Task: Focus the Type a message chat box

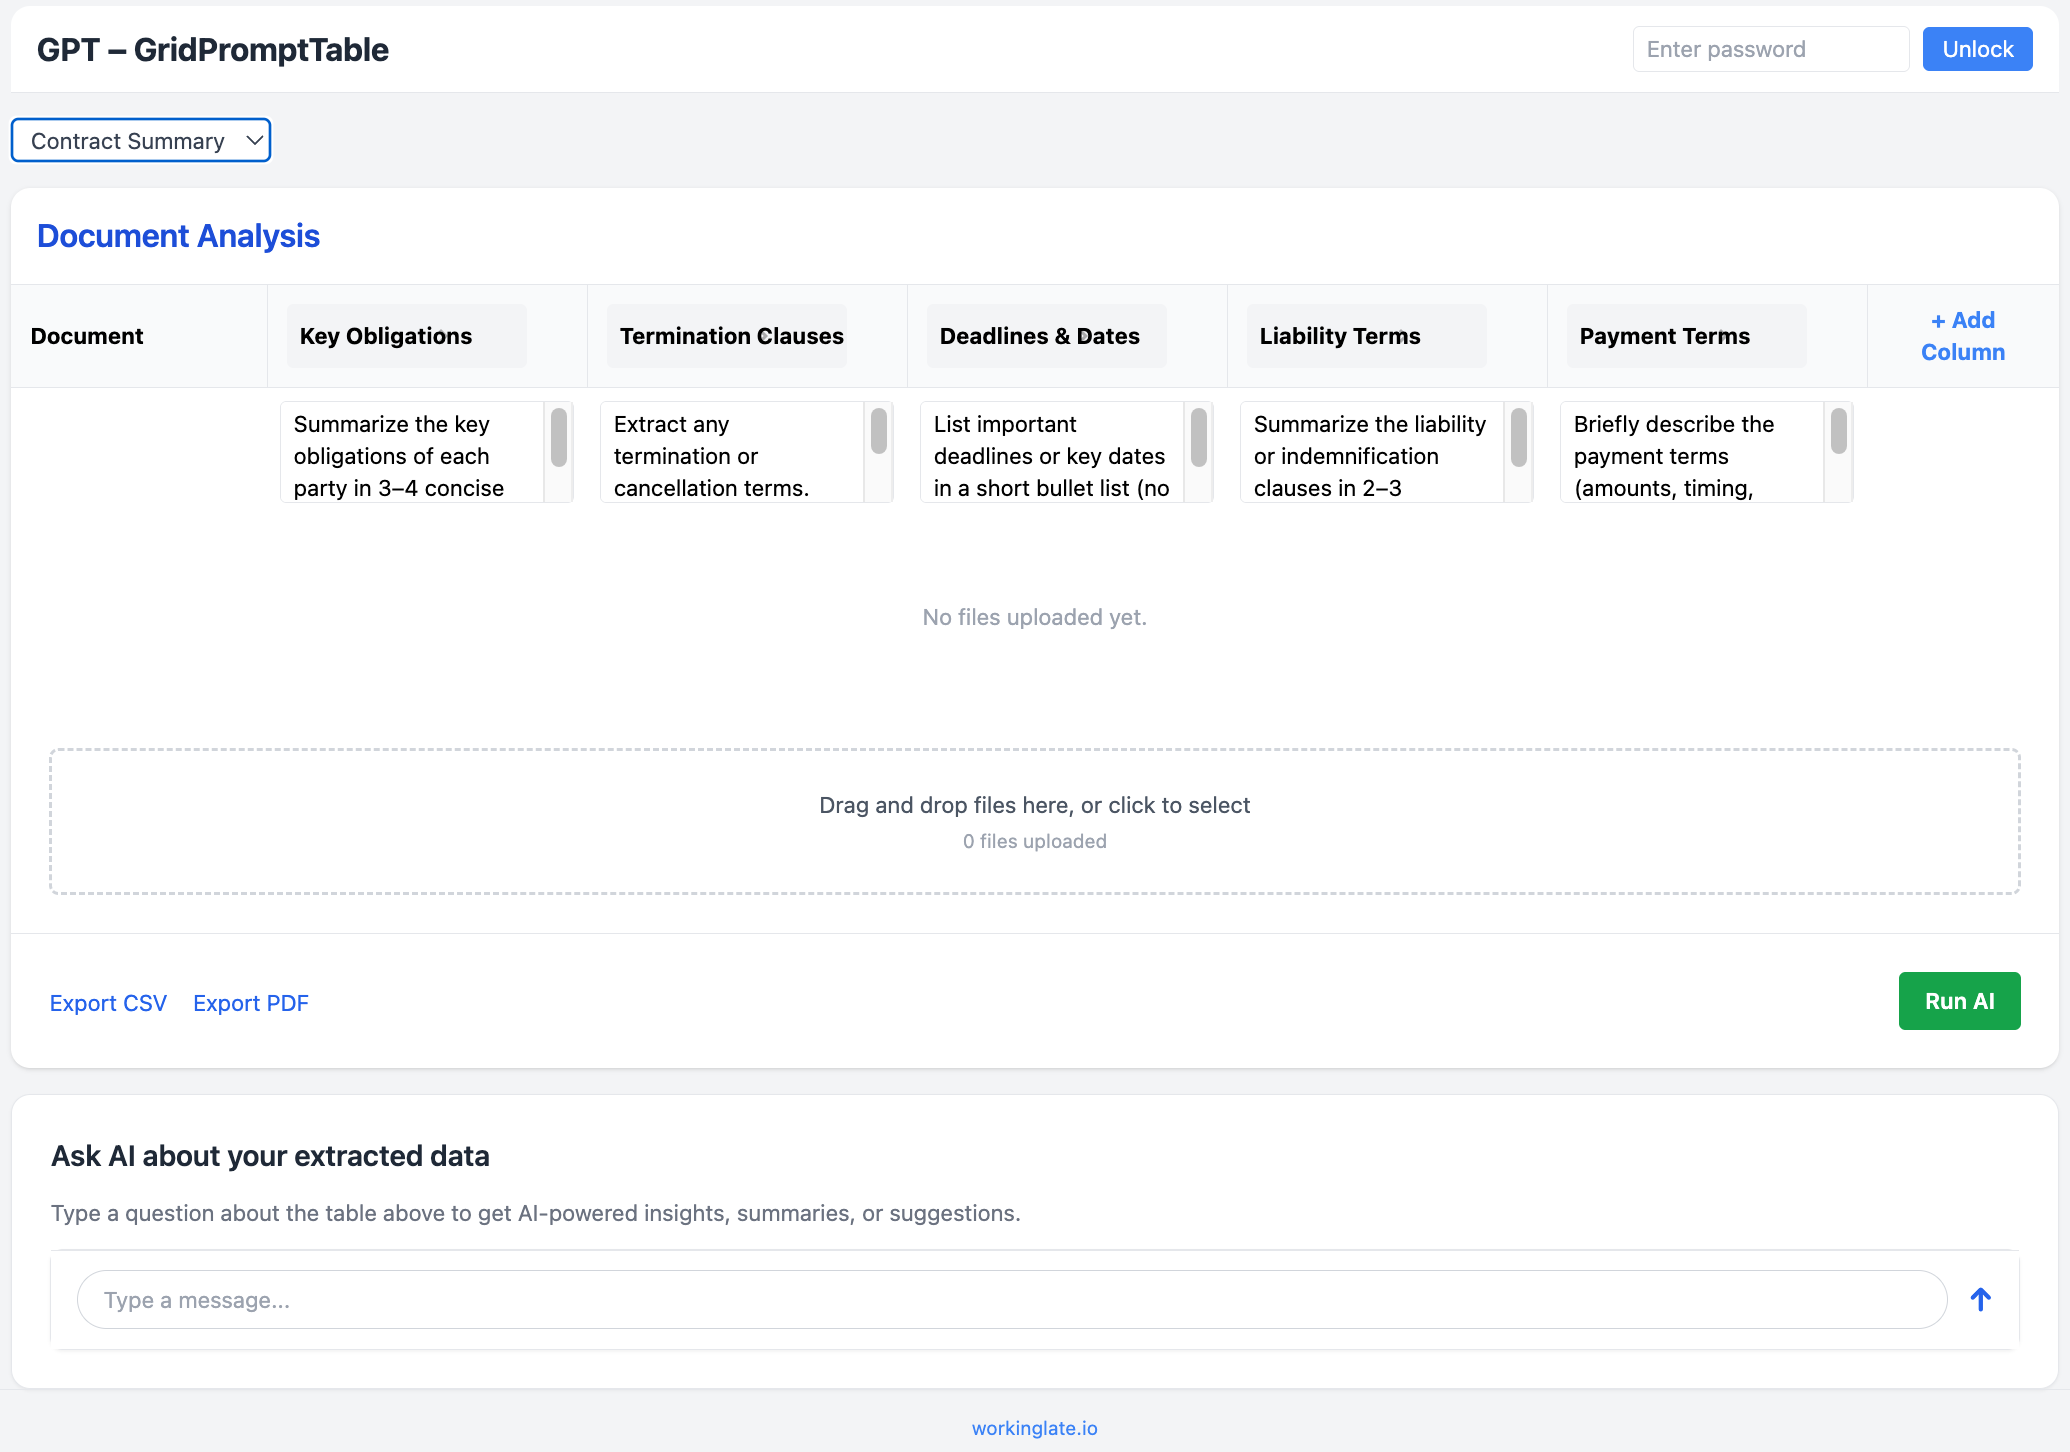Action: coord(1011,1300)
